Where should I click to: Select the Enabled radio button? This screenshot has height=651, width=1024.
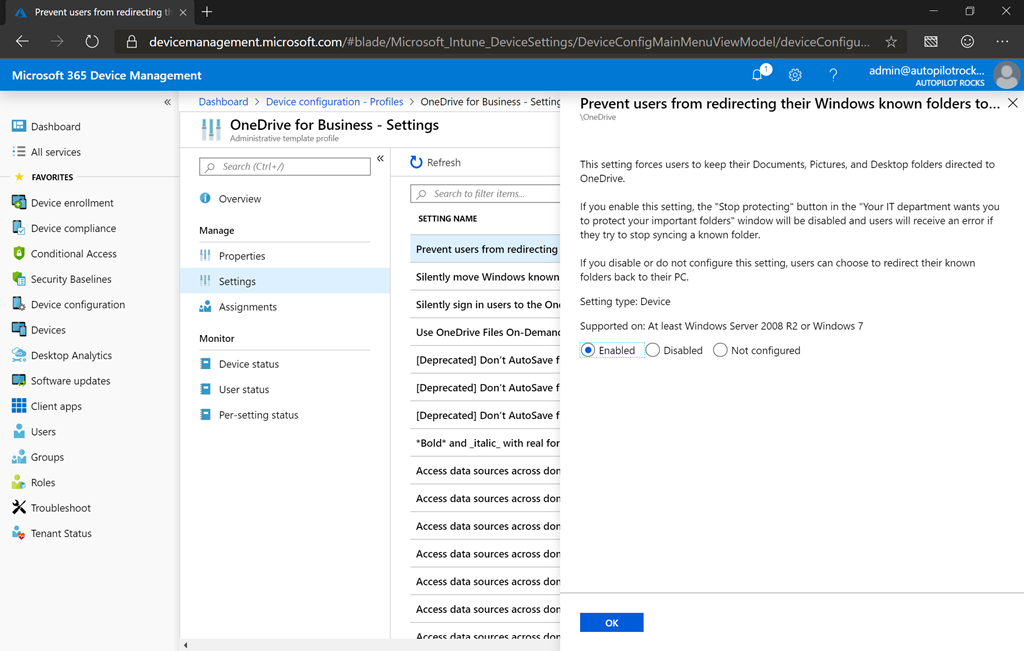588,350
